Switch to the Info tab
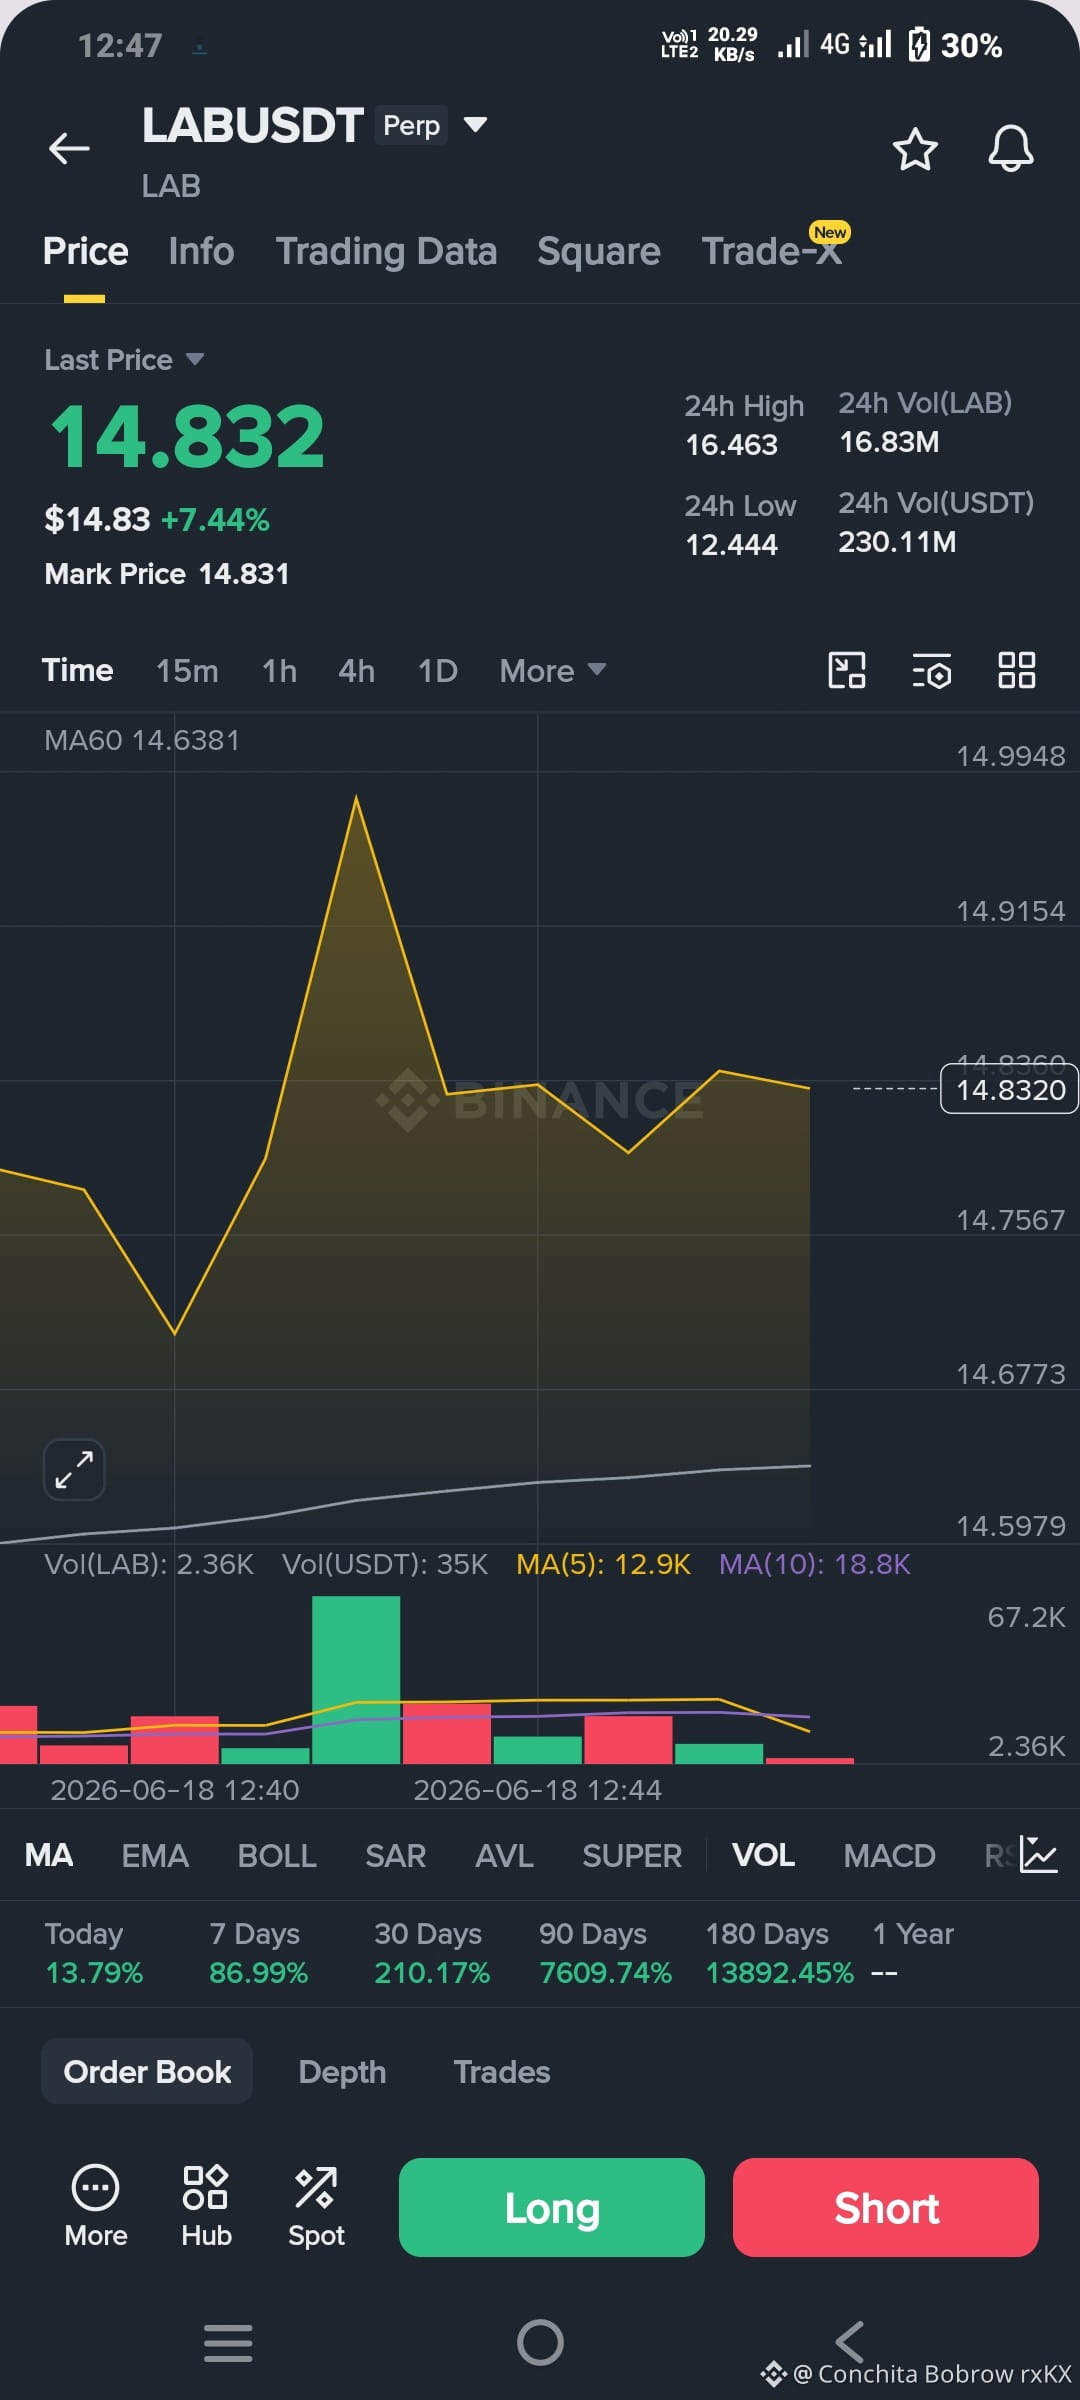This screenshot has width=1080, height=2400. click(x=201, y=251)
